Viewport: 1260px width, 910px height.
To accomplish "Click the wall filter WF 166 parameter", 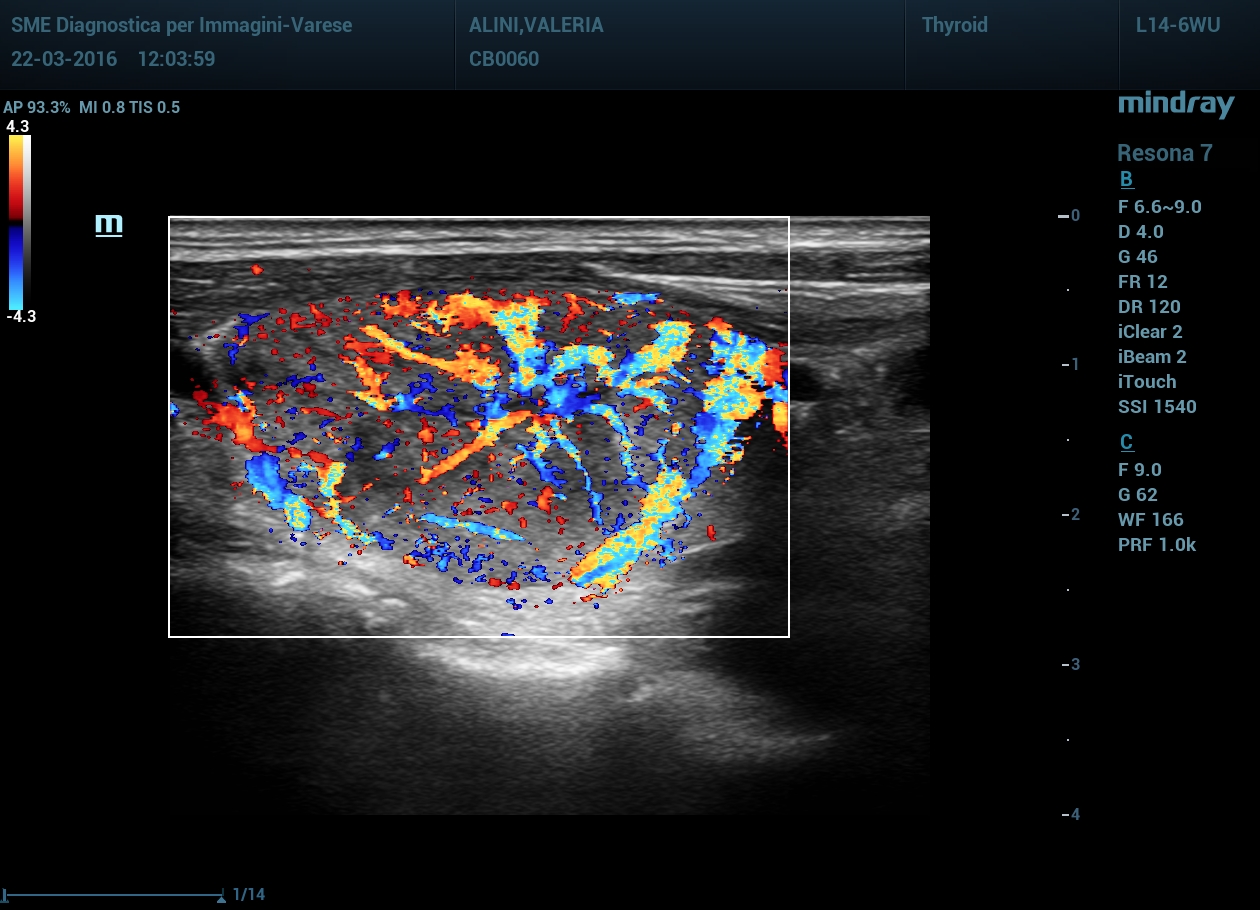I will coord(1150,520).
